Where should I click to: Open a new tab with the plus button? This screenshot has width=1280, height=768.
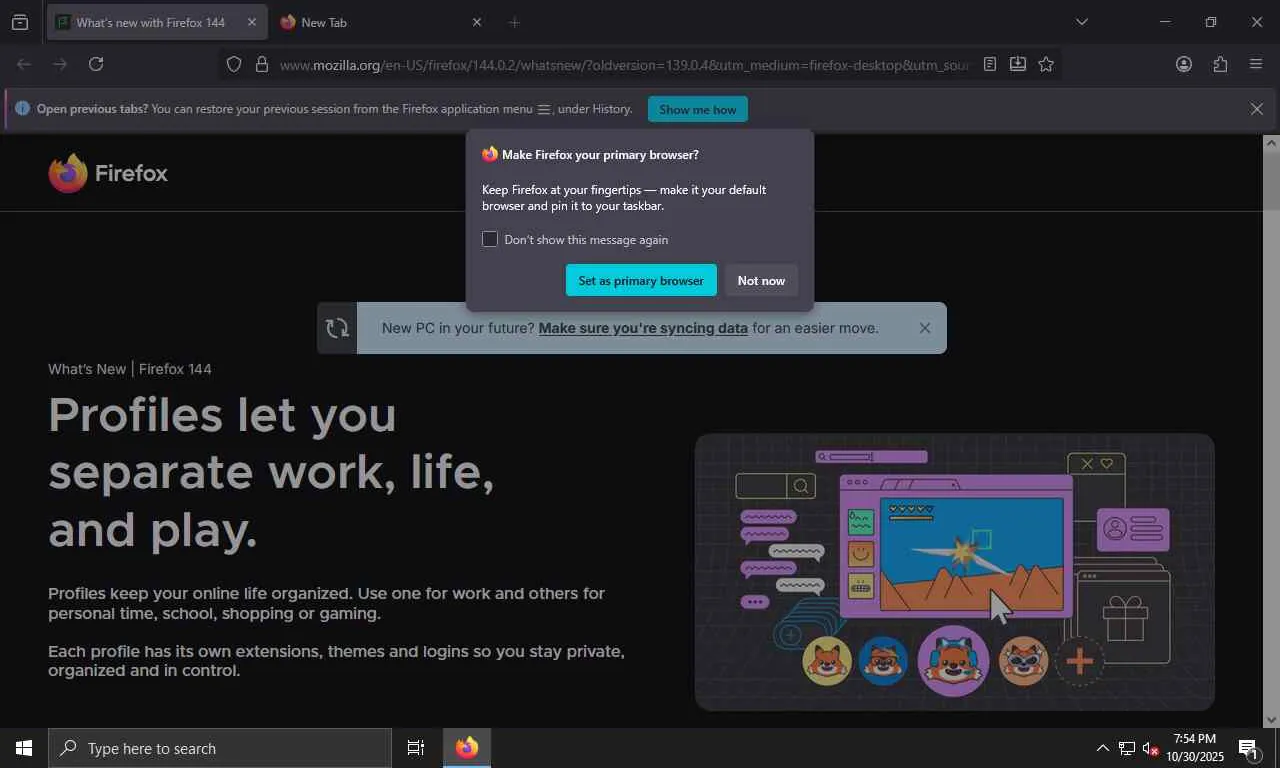514,22
